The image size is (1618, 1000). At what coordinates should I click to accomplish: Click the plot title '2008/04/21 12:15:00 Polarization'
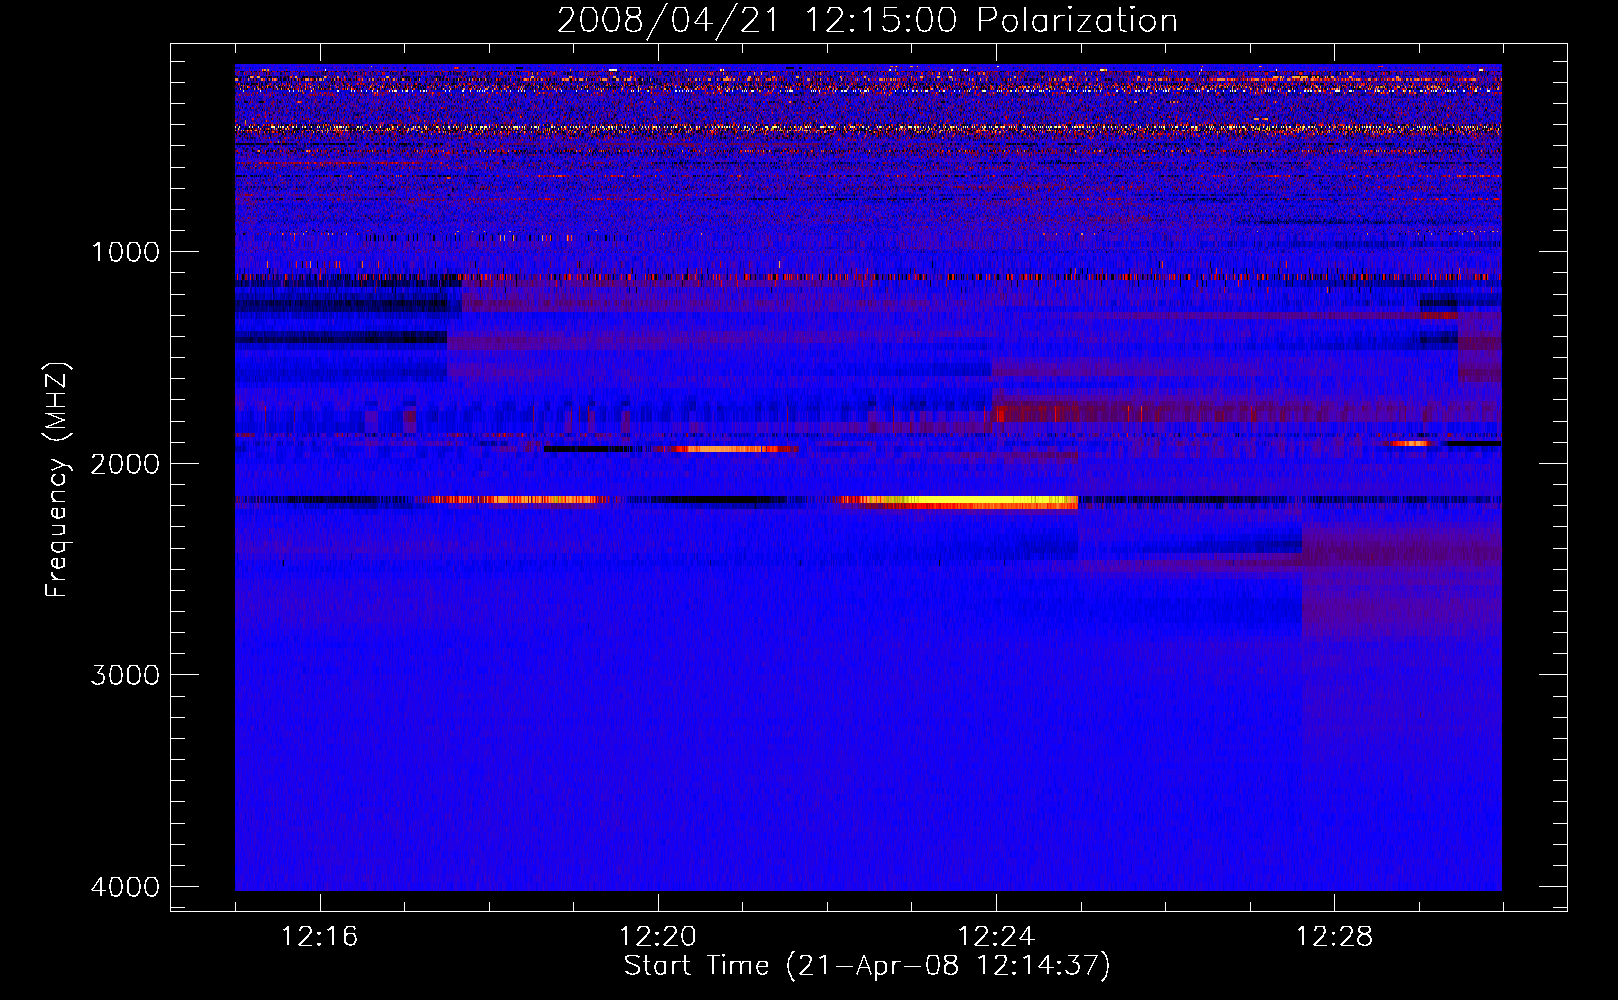tap(867, 20)
